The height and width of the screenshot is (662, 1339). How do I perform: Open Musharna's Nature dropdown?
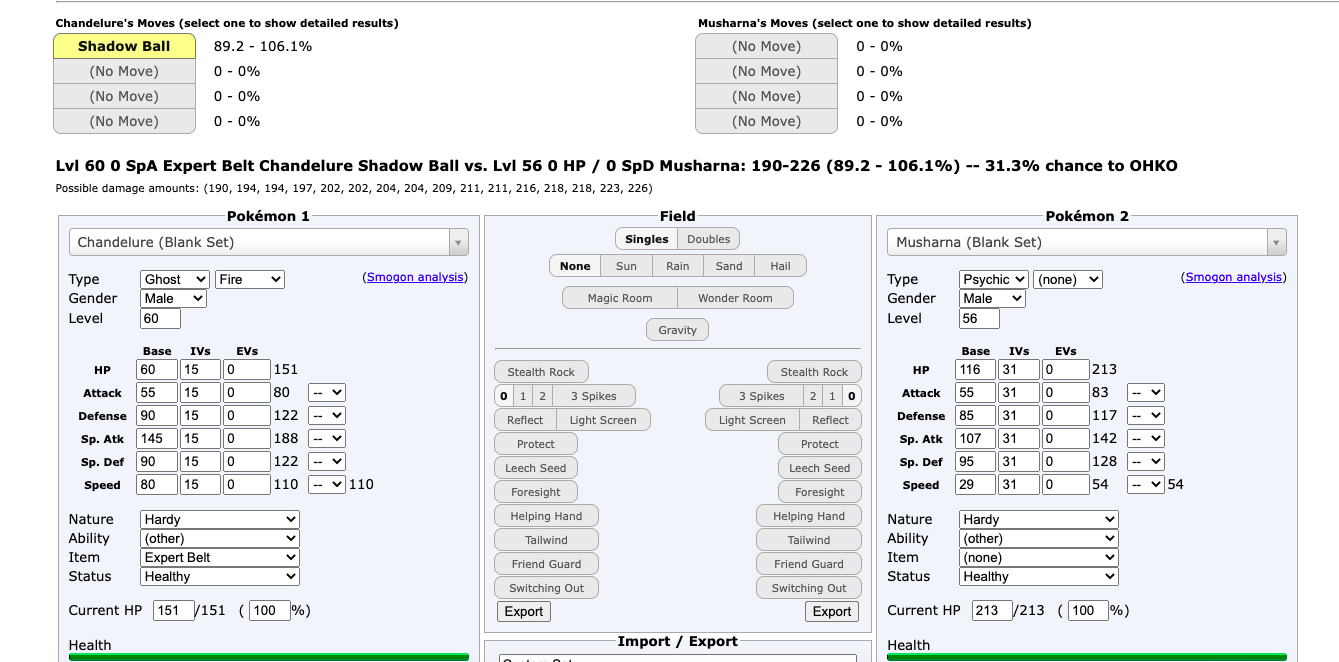click(x=1039, y=520)
